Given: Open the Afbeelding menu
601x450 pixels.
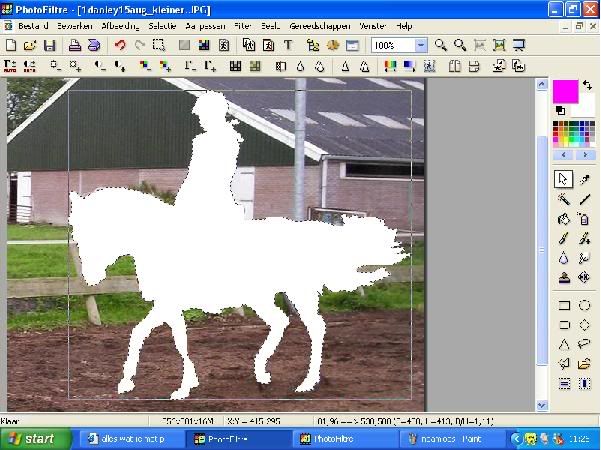Looking at the screenshot, I should click(x=120, y=26).
